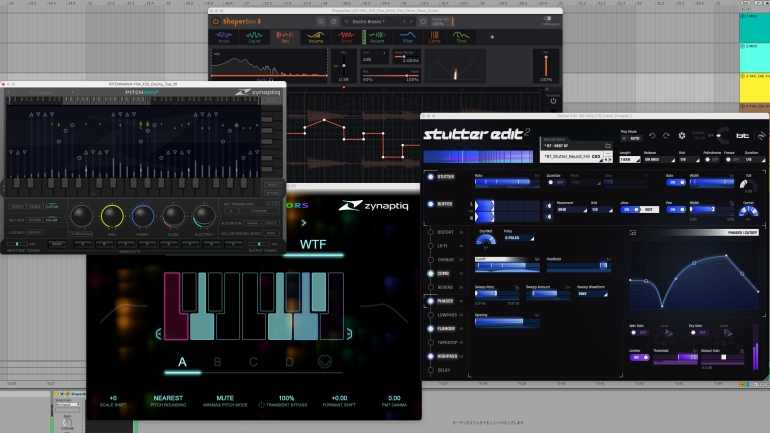Enable the Lo-Fi effect module

tap(431, 245)
